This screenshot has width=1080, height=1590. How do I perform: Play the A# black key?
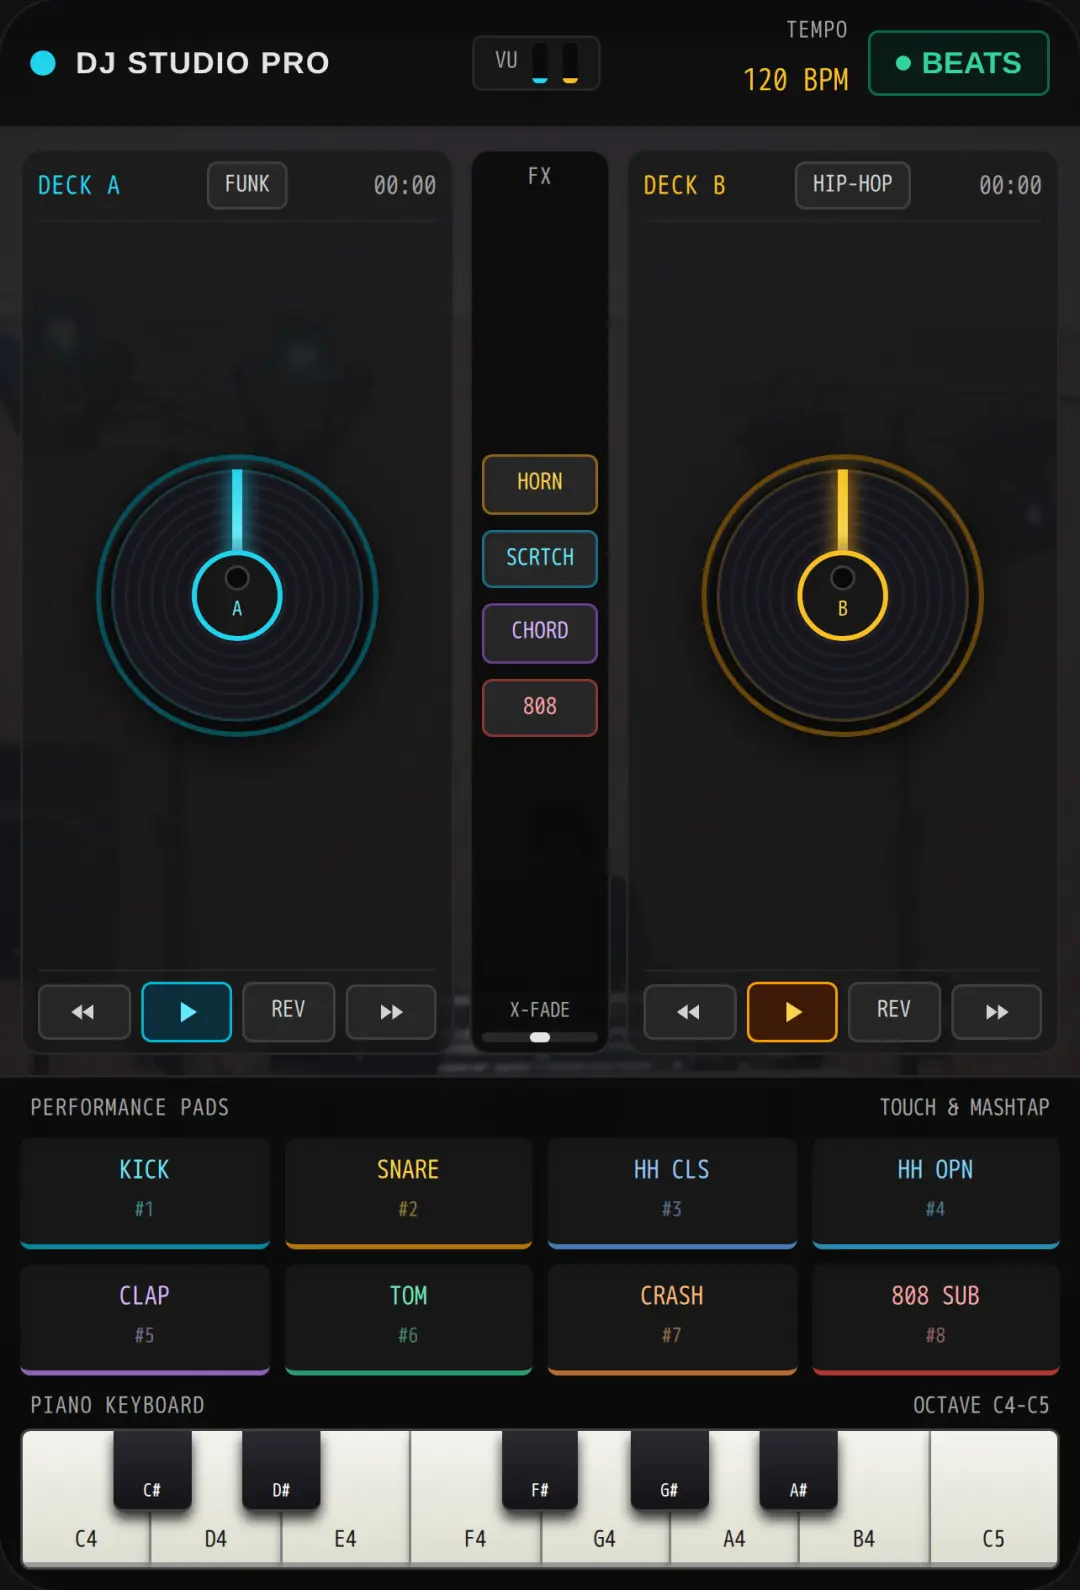point(798,1469)
